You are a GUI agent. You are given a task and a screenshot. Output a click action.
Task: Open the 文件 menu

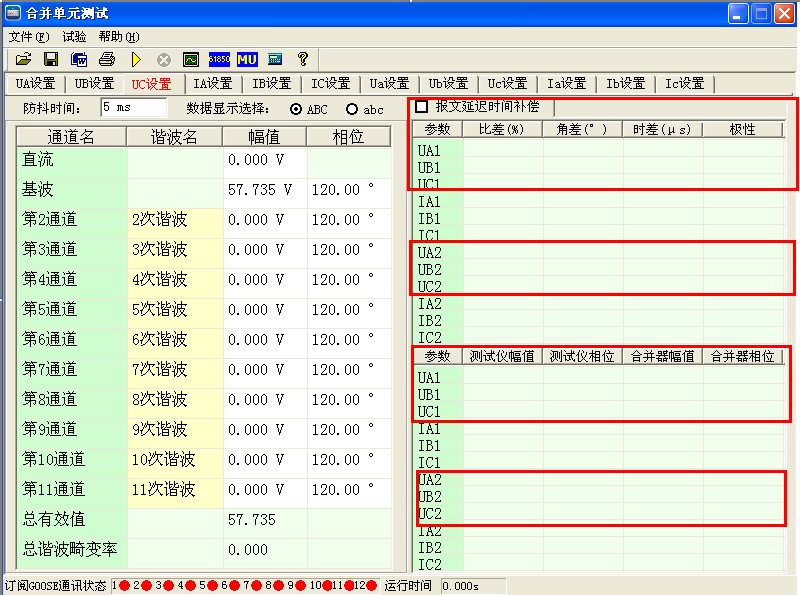point(28,36)
